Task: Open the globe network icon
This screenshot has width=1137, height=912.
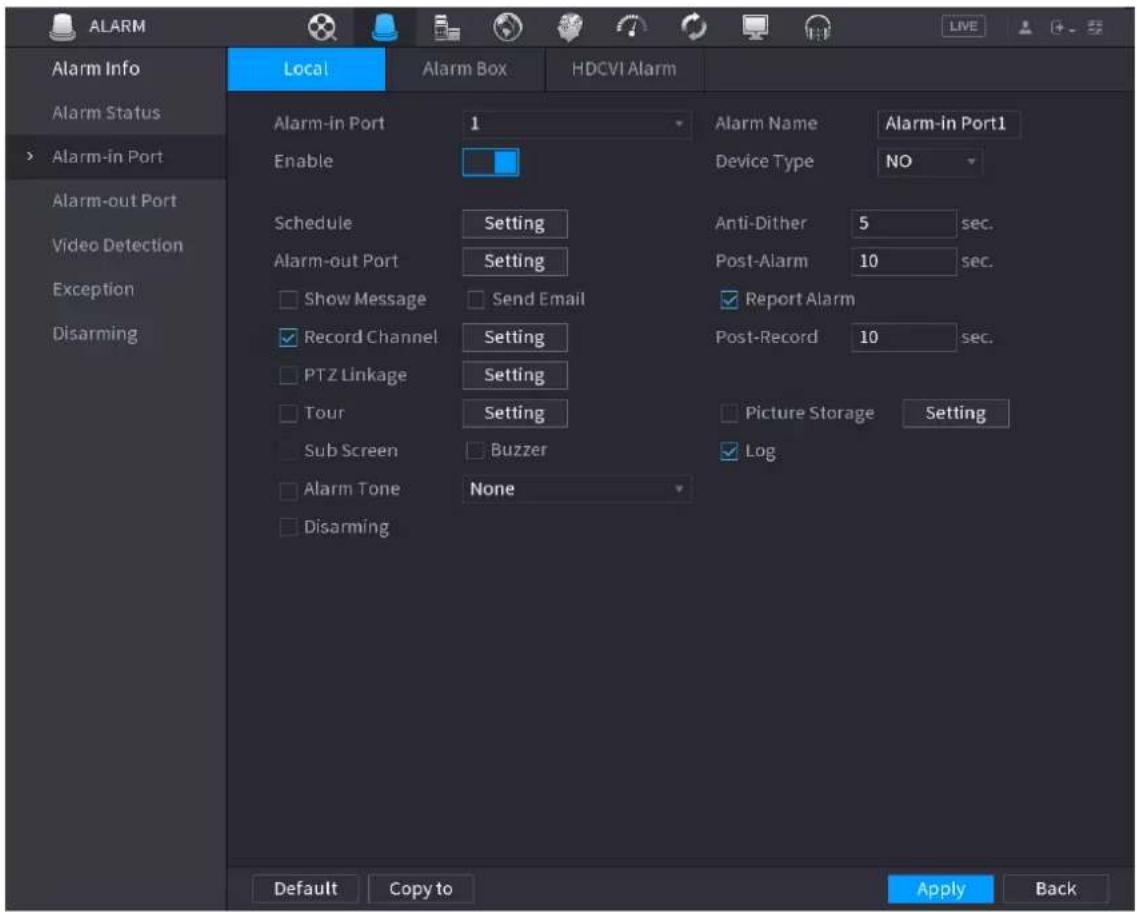Action: (508, 28)
